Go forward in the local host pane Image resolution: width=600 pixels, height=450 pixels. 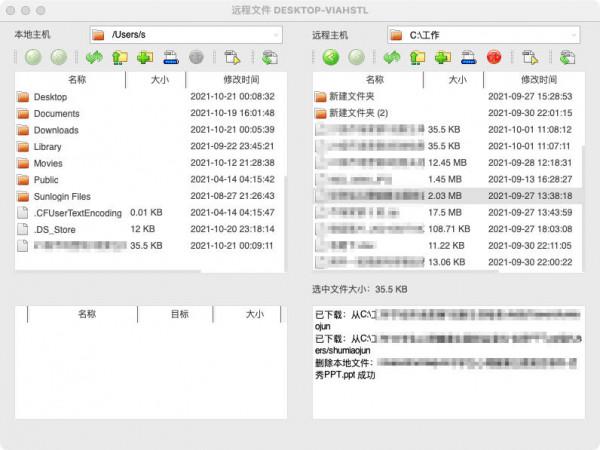pos(59,57)
